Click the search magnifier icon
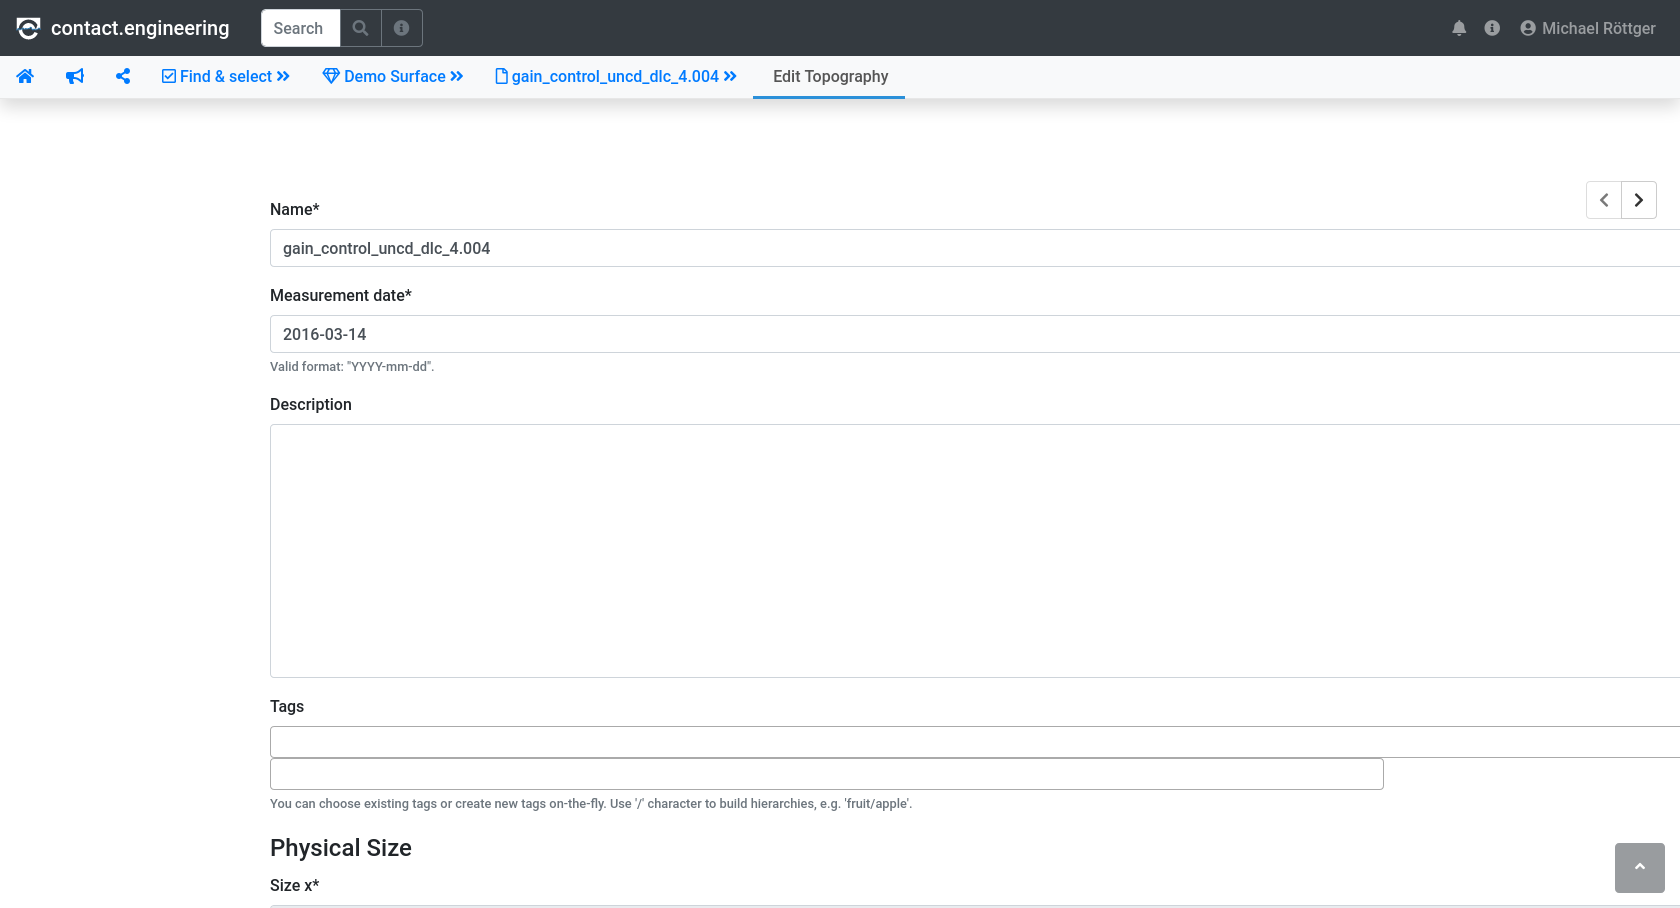 click(360, 28)
